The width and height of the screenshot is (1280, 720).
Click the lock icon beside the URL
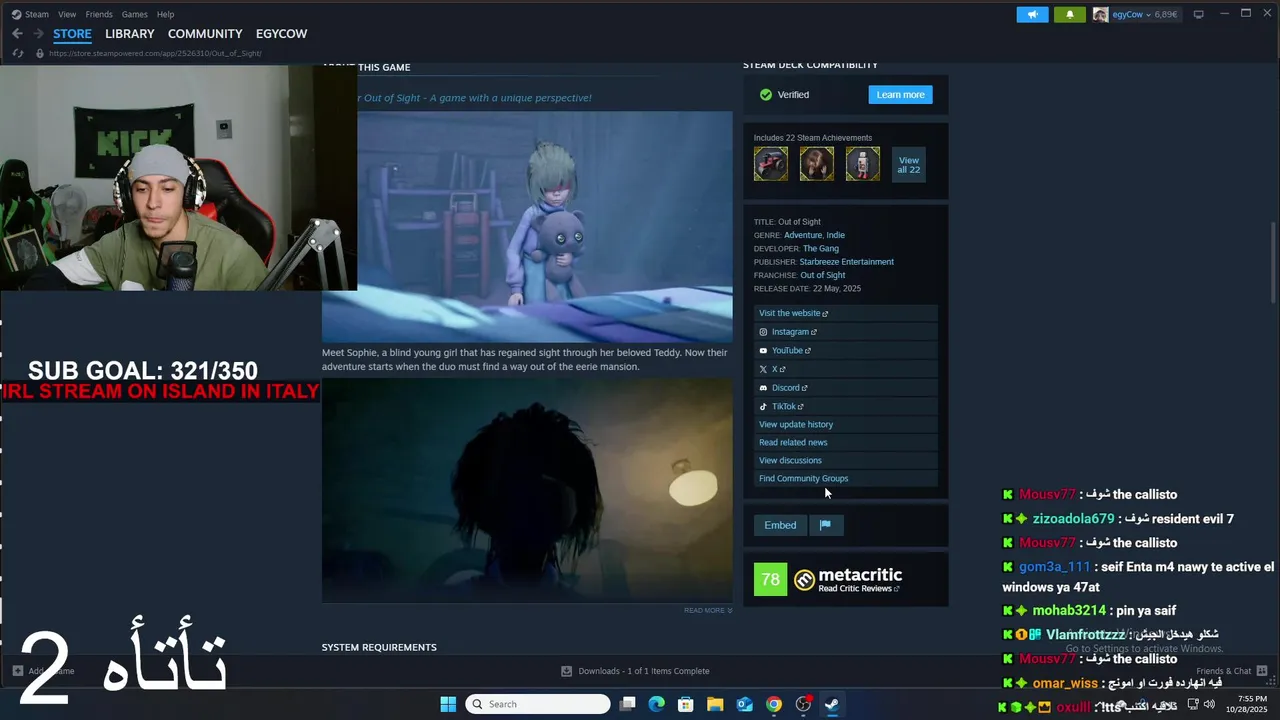point(39,53)
